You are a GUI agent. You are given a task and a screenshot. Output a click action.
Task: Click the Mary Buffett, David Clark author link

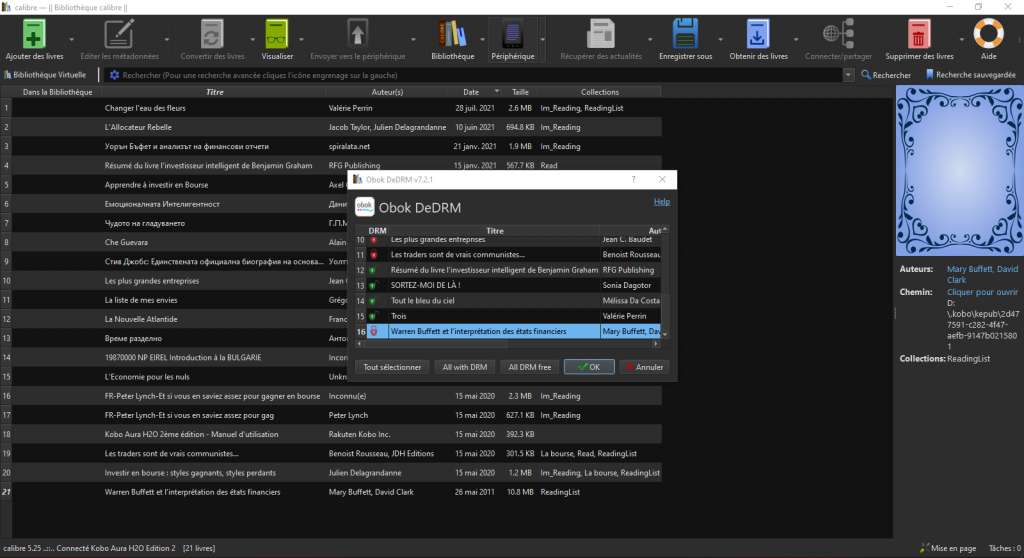(982, 274)
